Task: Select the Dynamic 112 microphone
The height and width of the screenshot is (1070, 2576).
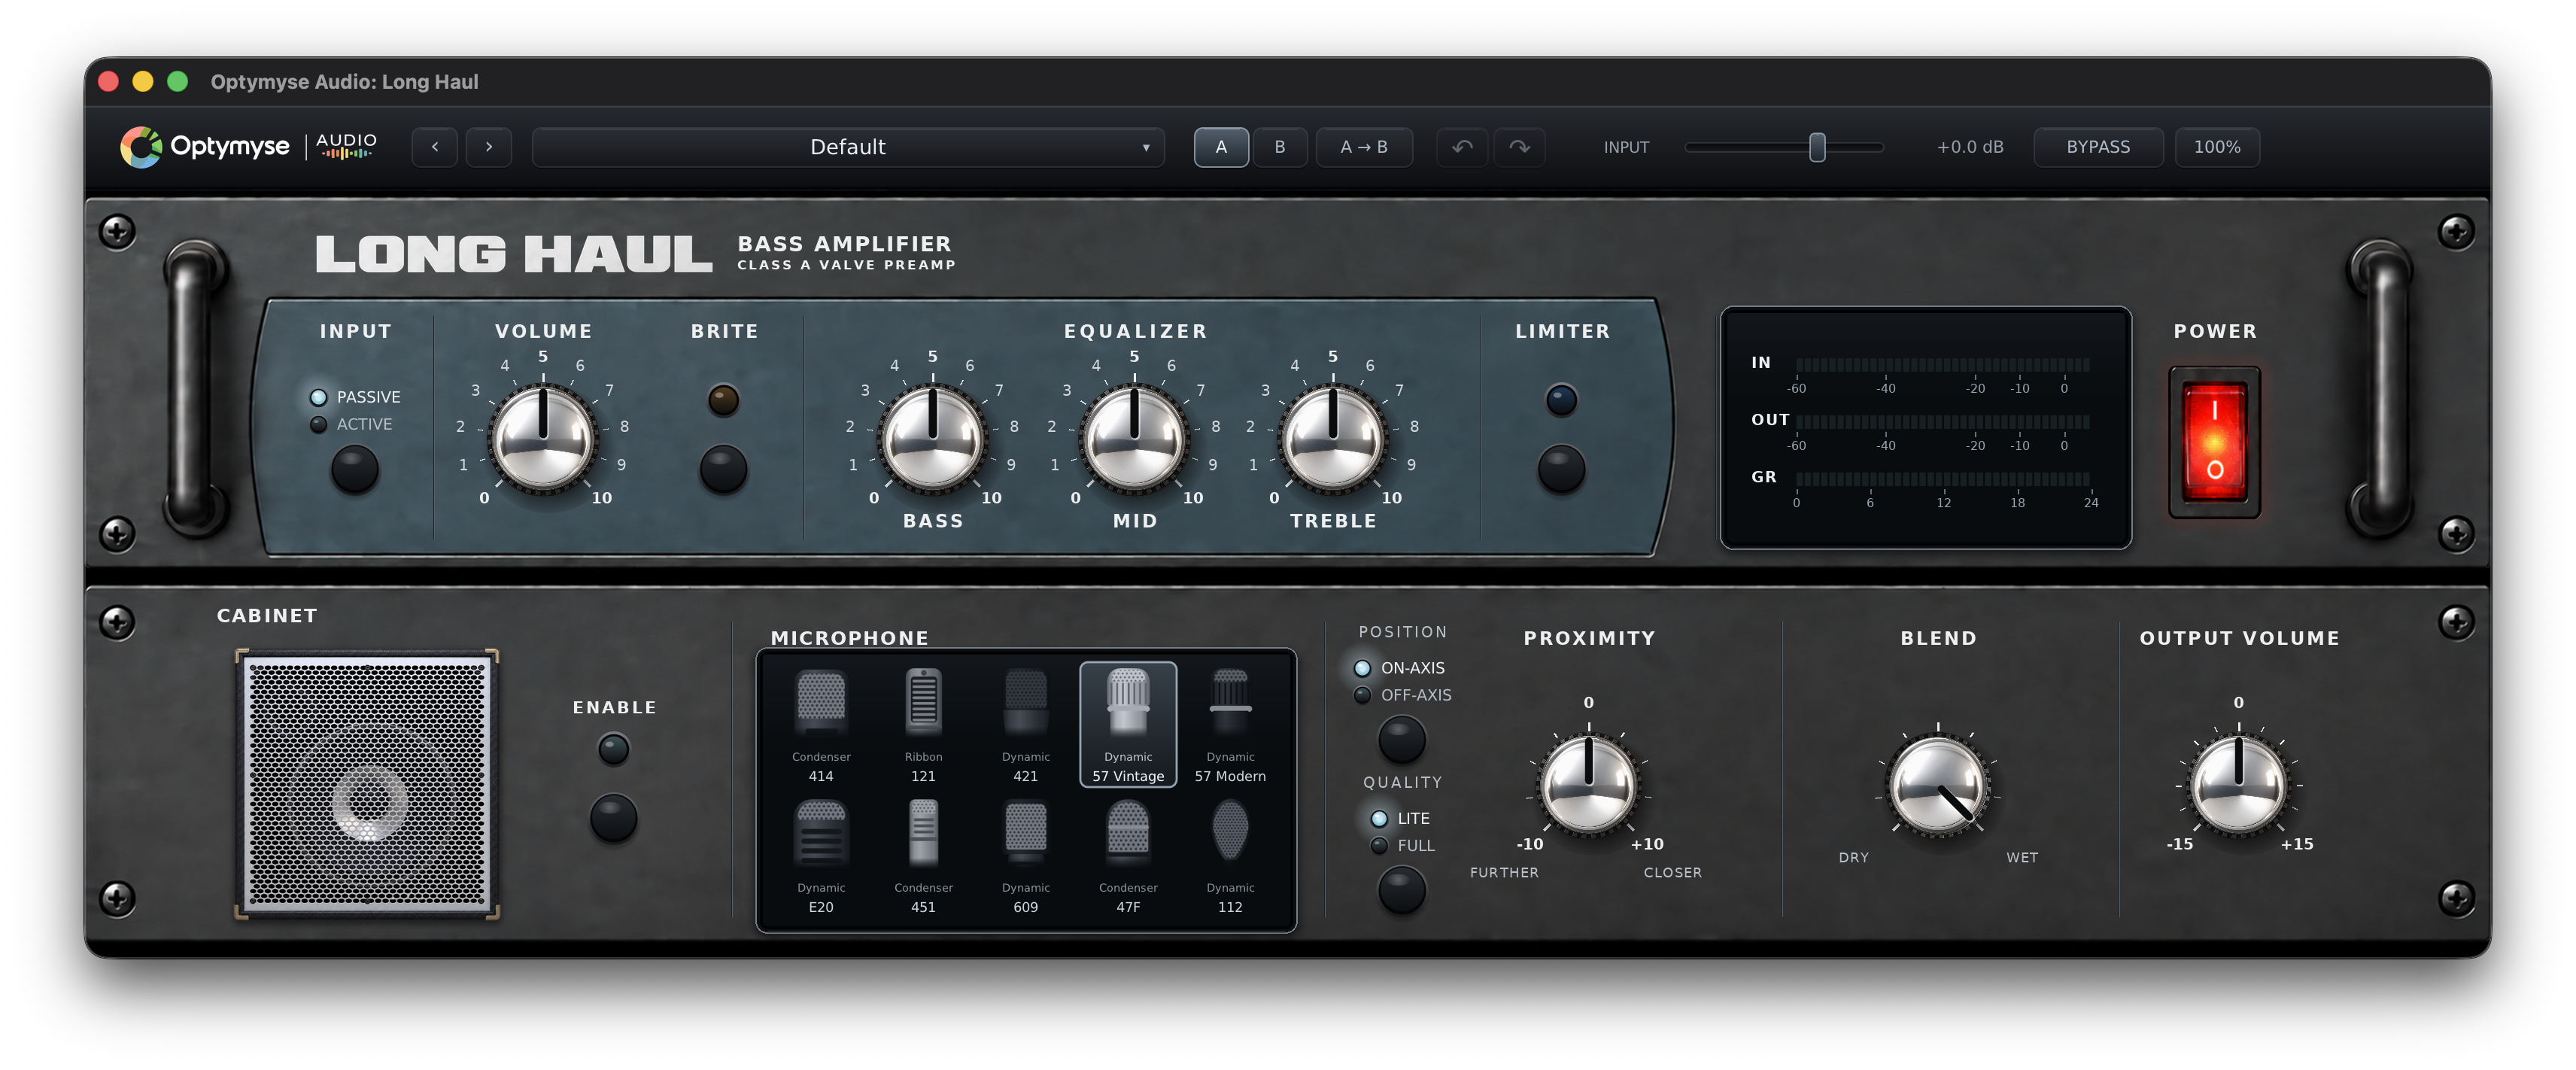Action: pos(1230,857)
